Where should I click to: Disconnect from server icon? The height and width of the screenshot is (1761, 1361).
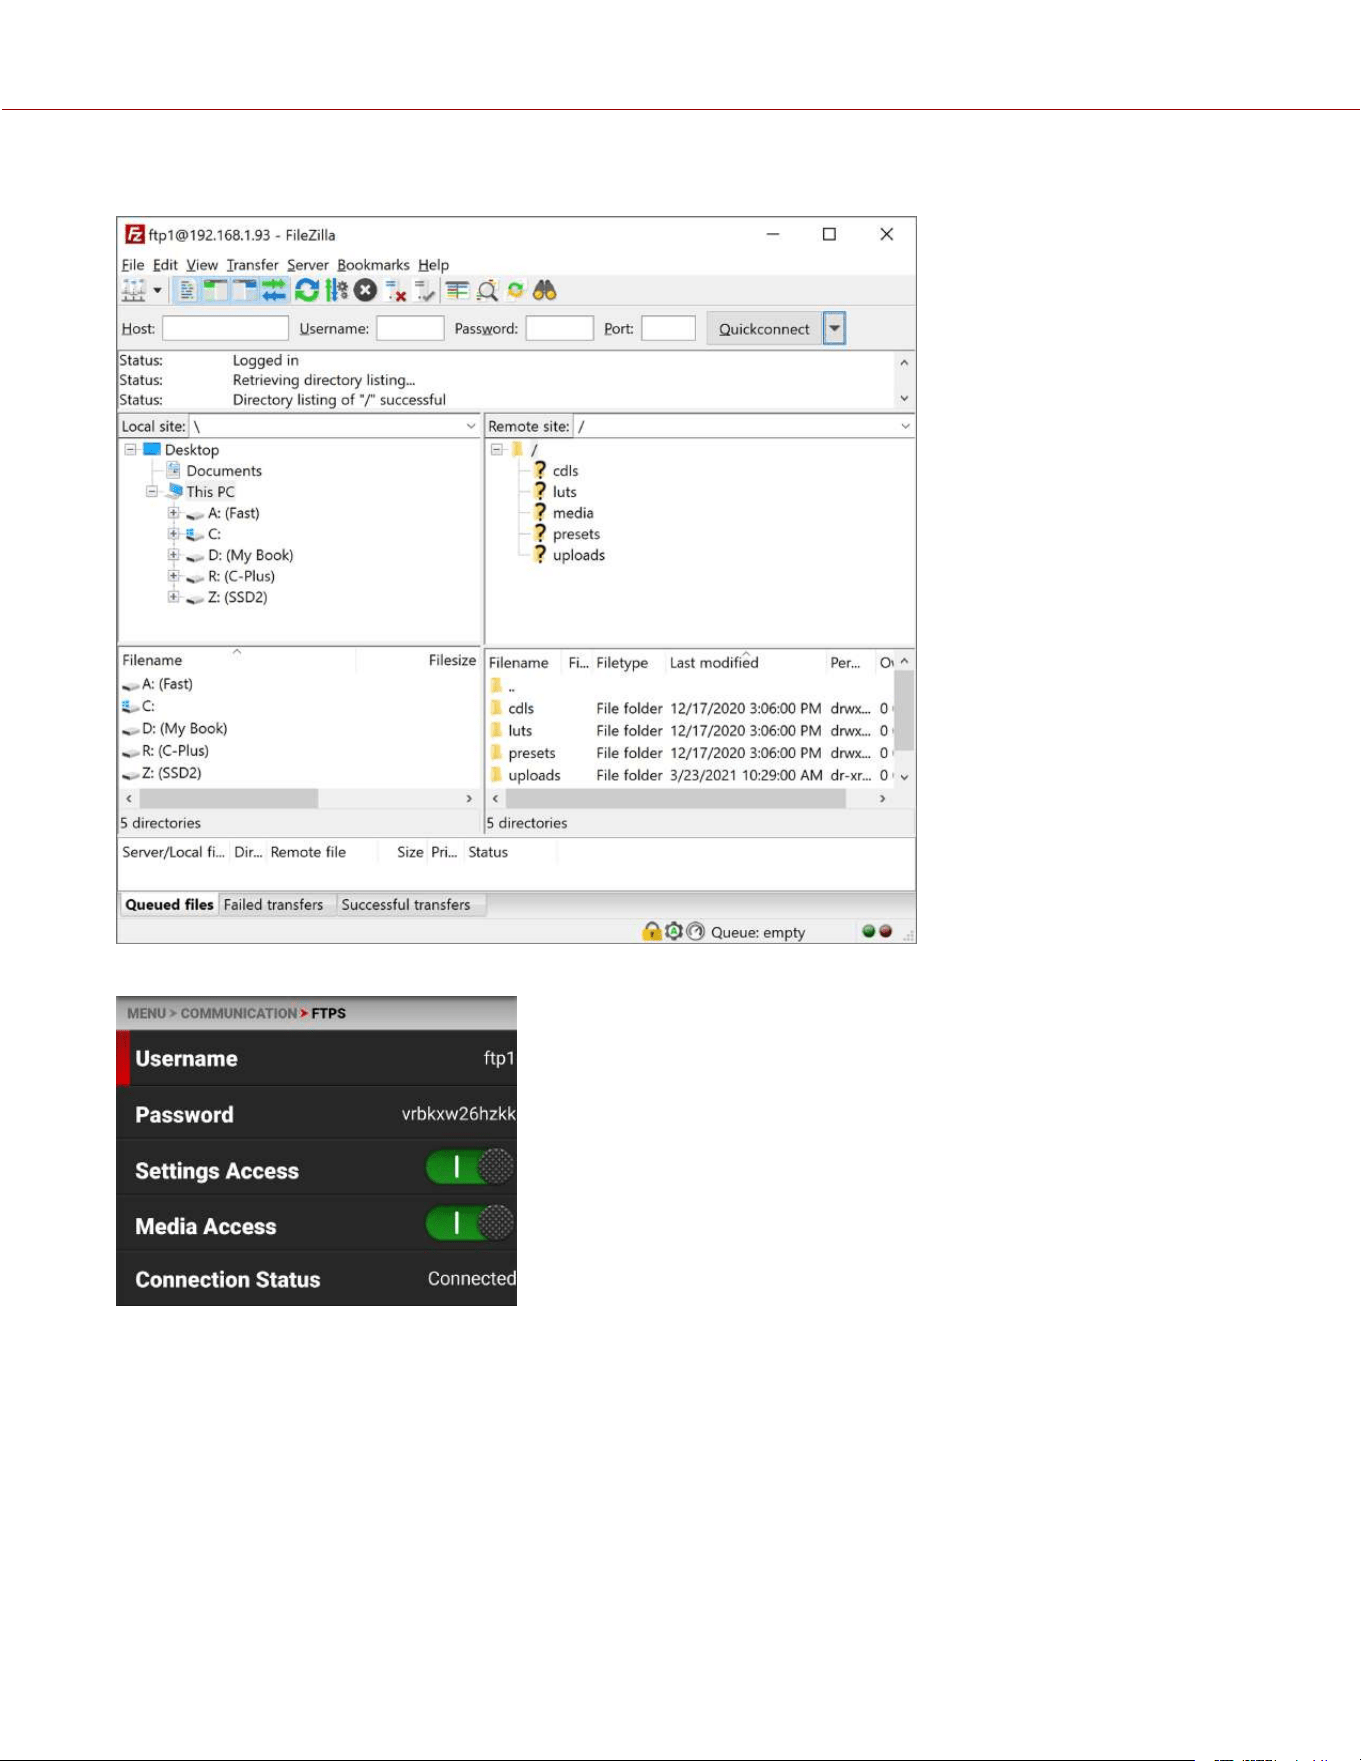(395, 291)
